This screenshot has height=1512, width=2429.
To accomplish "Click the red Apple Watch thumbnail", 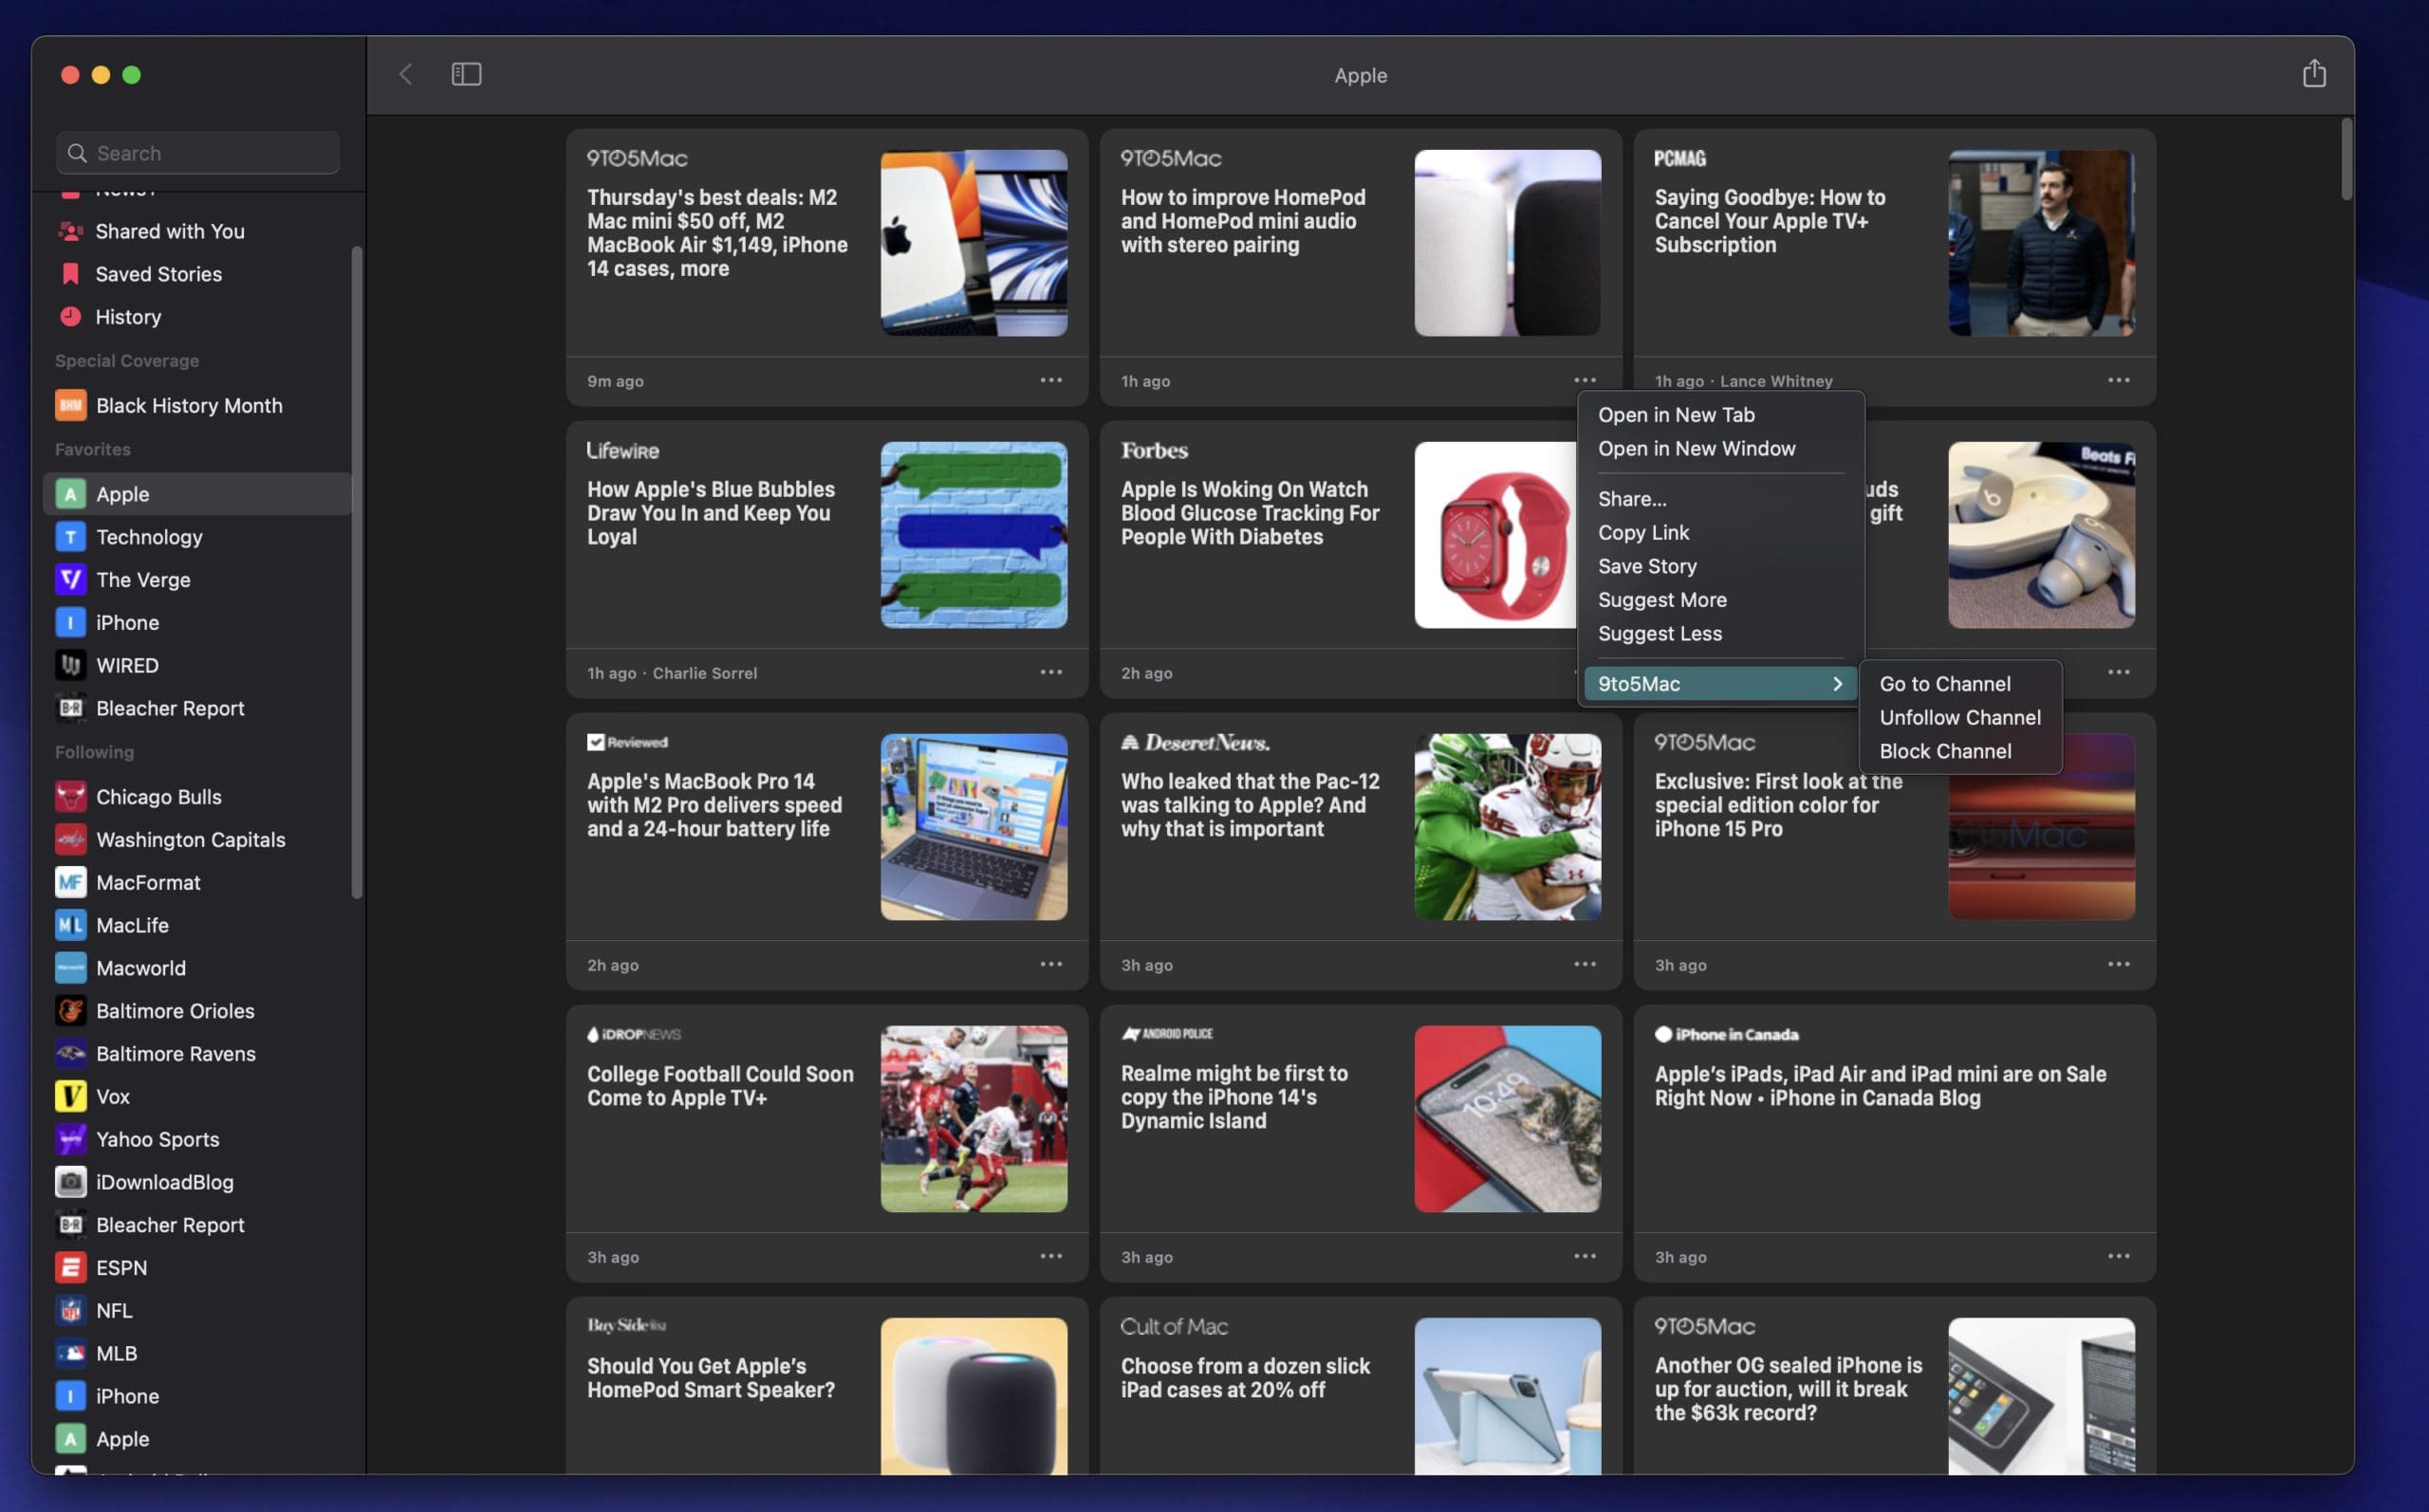I will (x=1495, y=535).
